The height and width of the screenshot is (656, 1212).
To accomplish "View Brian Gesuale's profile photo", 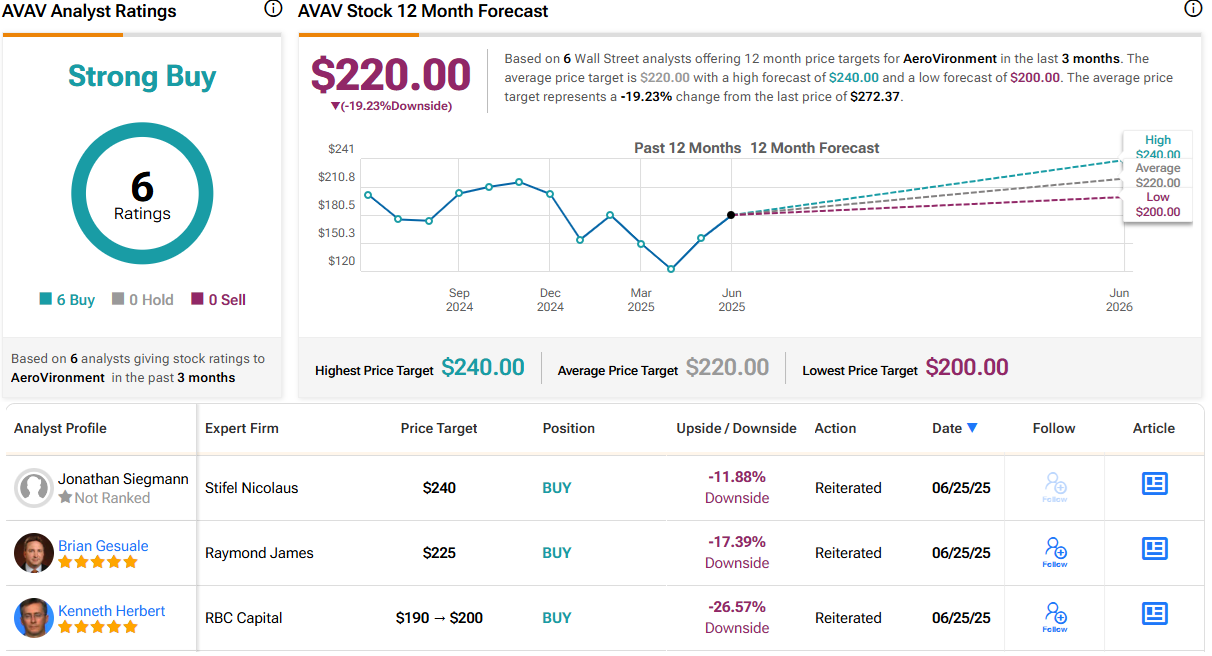I will [x=34, y=553].
